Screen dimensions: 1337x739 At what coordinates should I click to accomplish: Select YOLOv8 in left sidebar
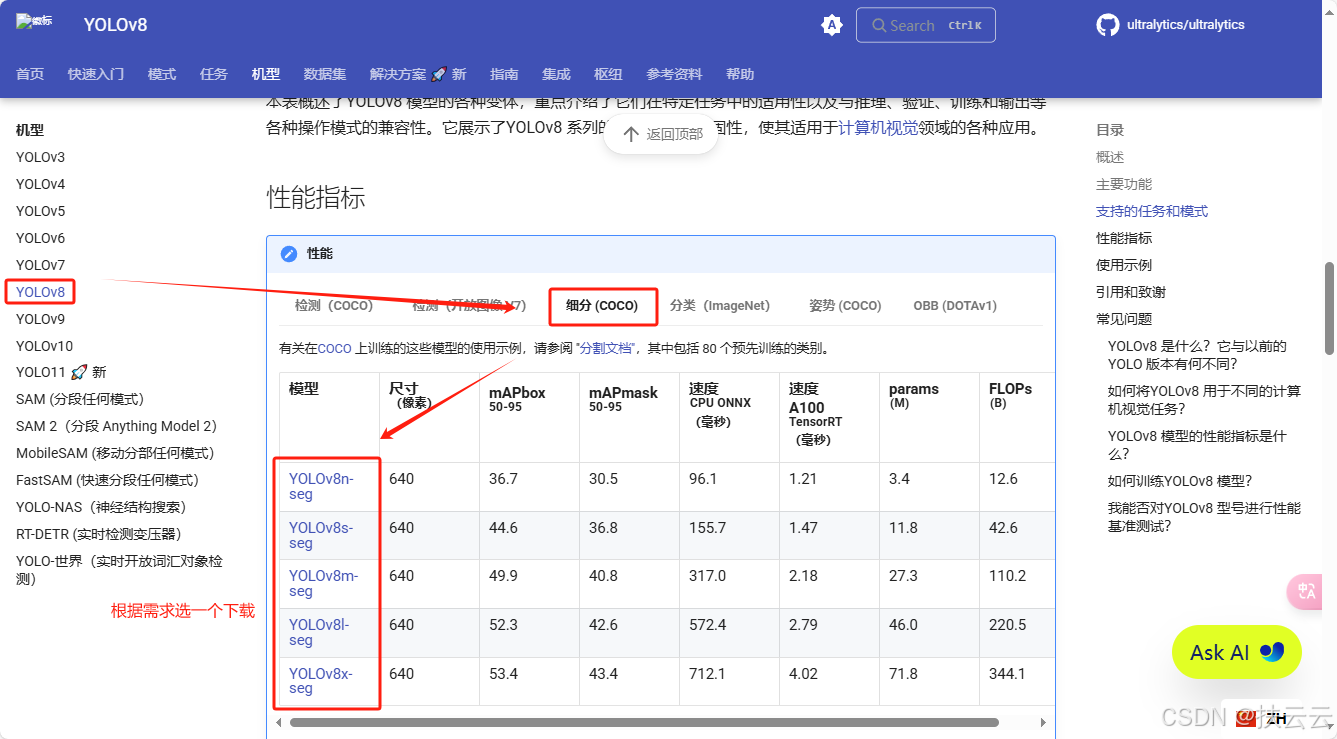[x=40, y=292]
